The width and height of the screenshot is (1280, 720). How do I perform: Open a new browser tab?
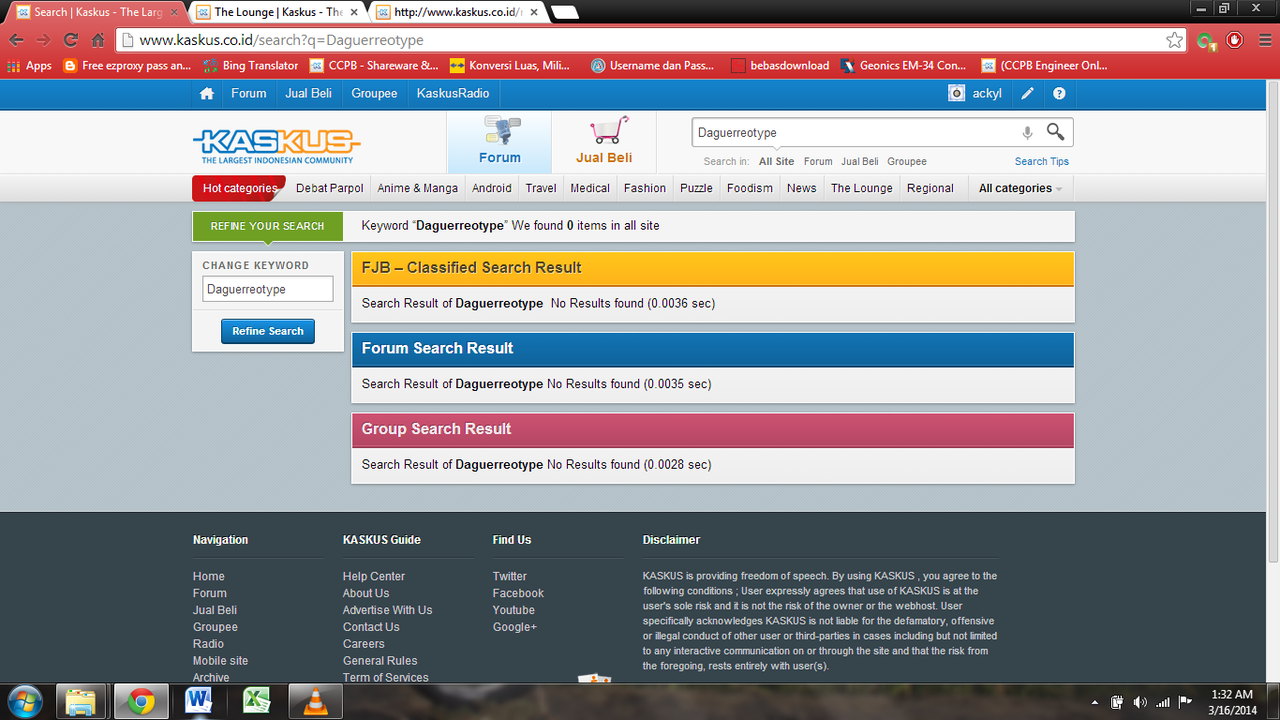tap(564, 13)
